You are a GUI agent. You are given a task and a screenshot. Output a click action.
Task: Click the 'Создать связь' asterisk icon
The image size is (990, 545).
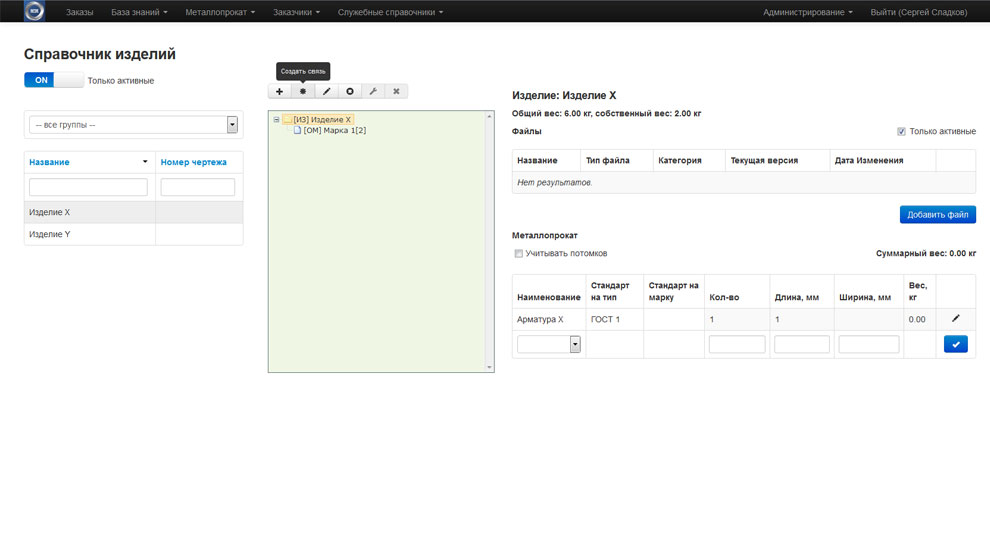[x=303, y=91]
